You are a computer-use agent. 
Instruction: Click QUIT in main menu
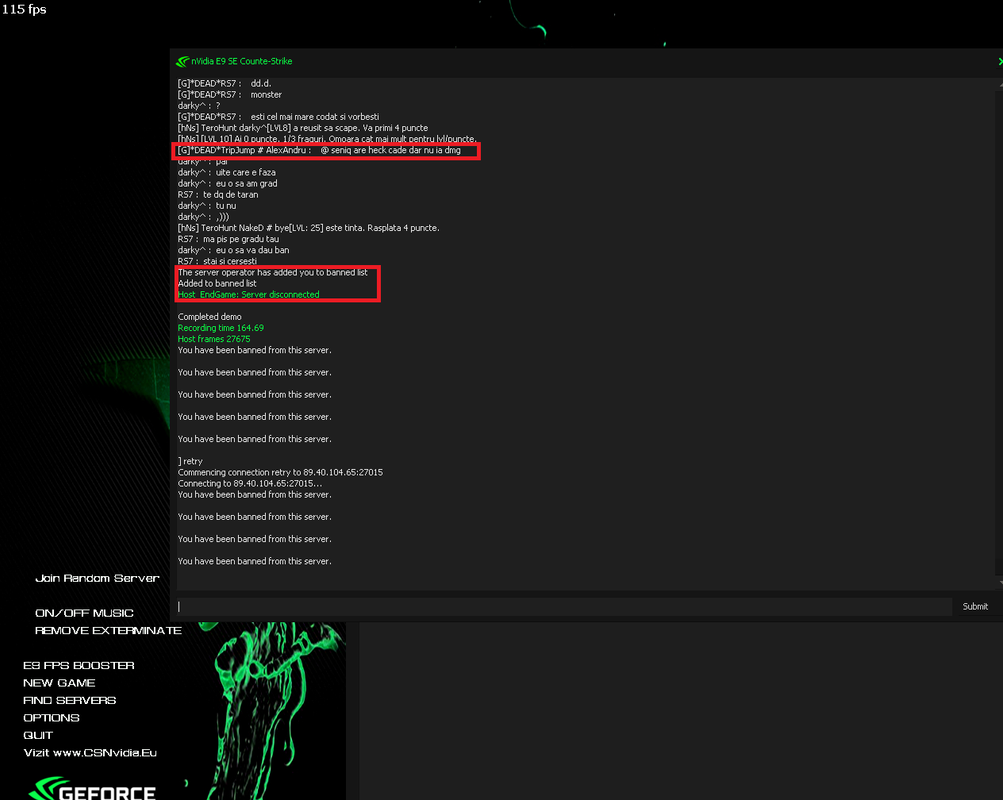38,735
